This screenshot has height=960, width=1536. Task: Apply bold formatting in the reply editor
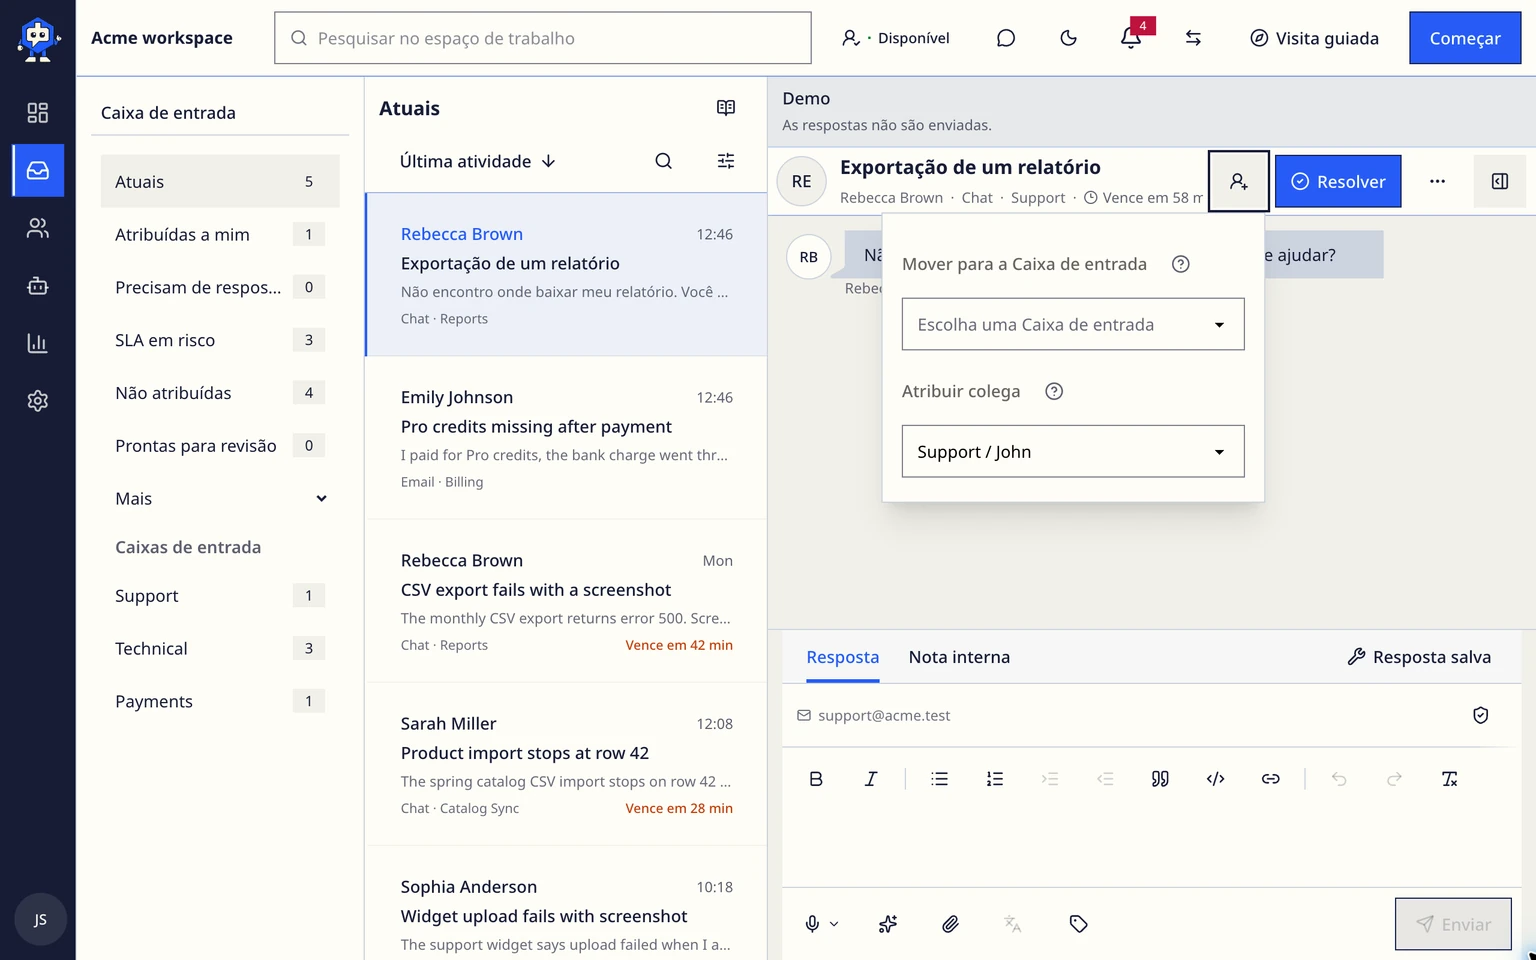point(816,779)
